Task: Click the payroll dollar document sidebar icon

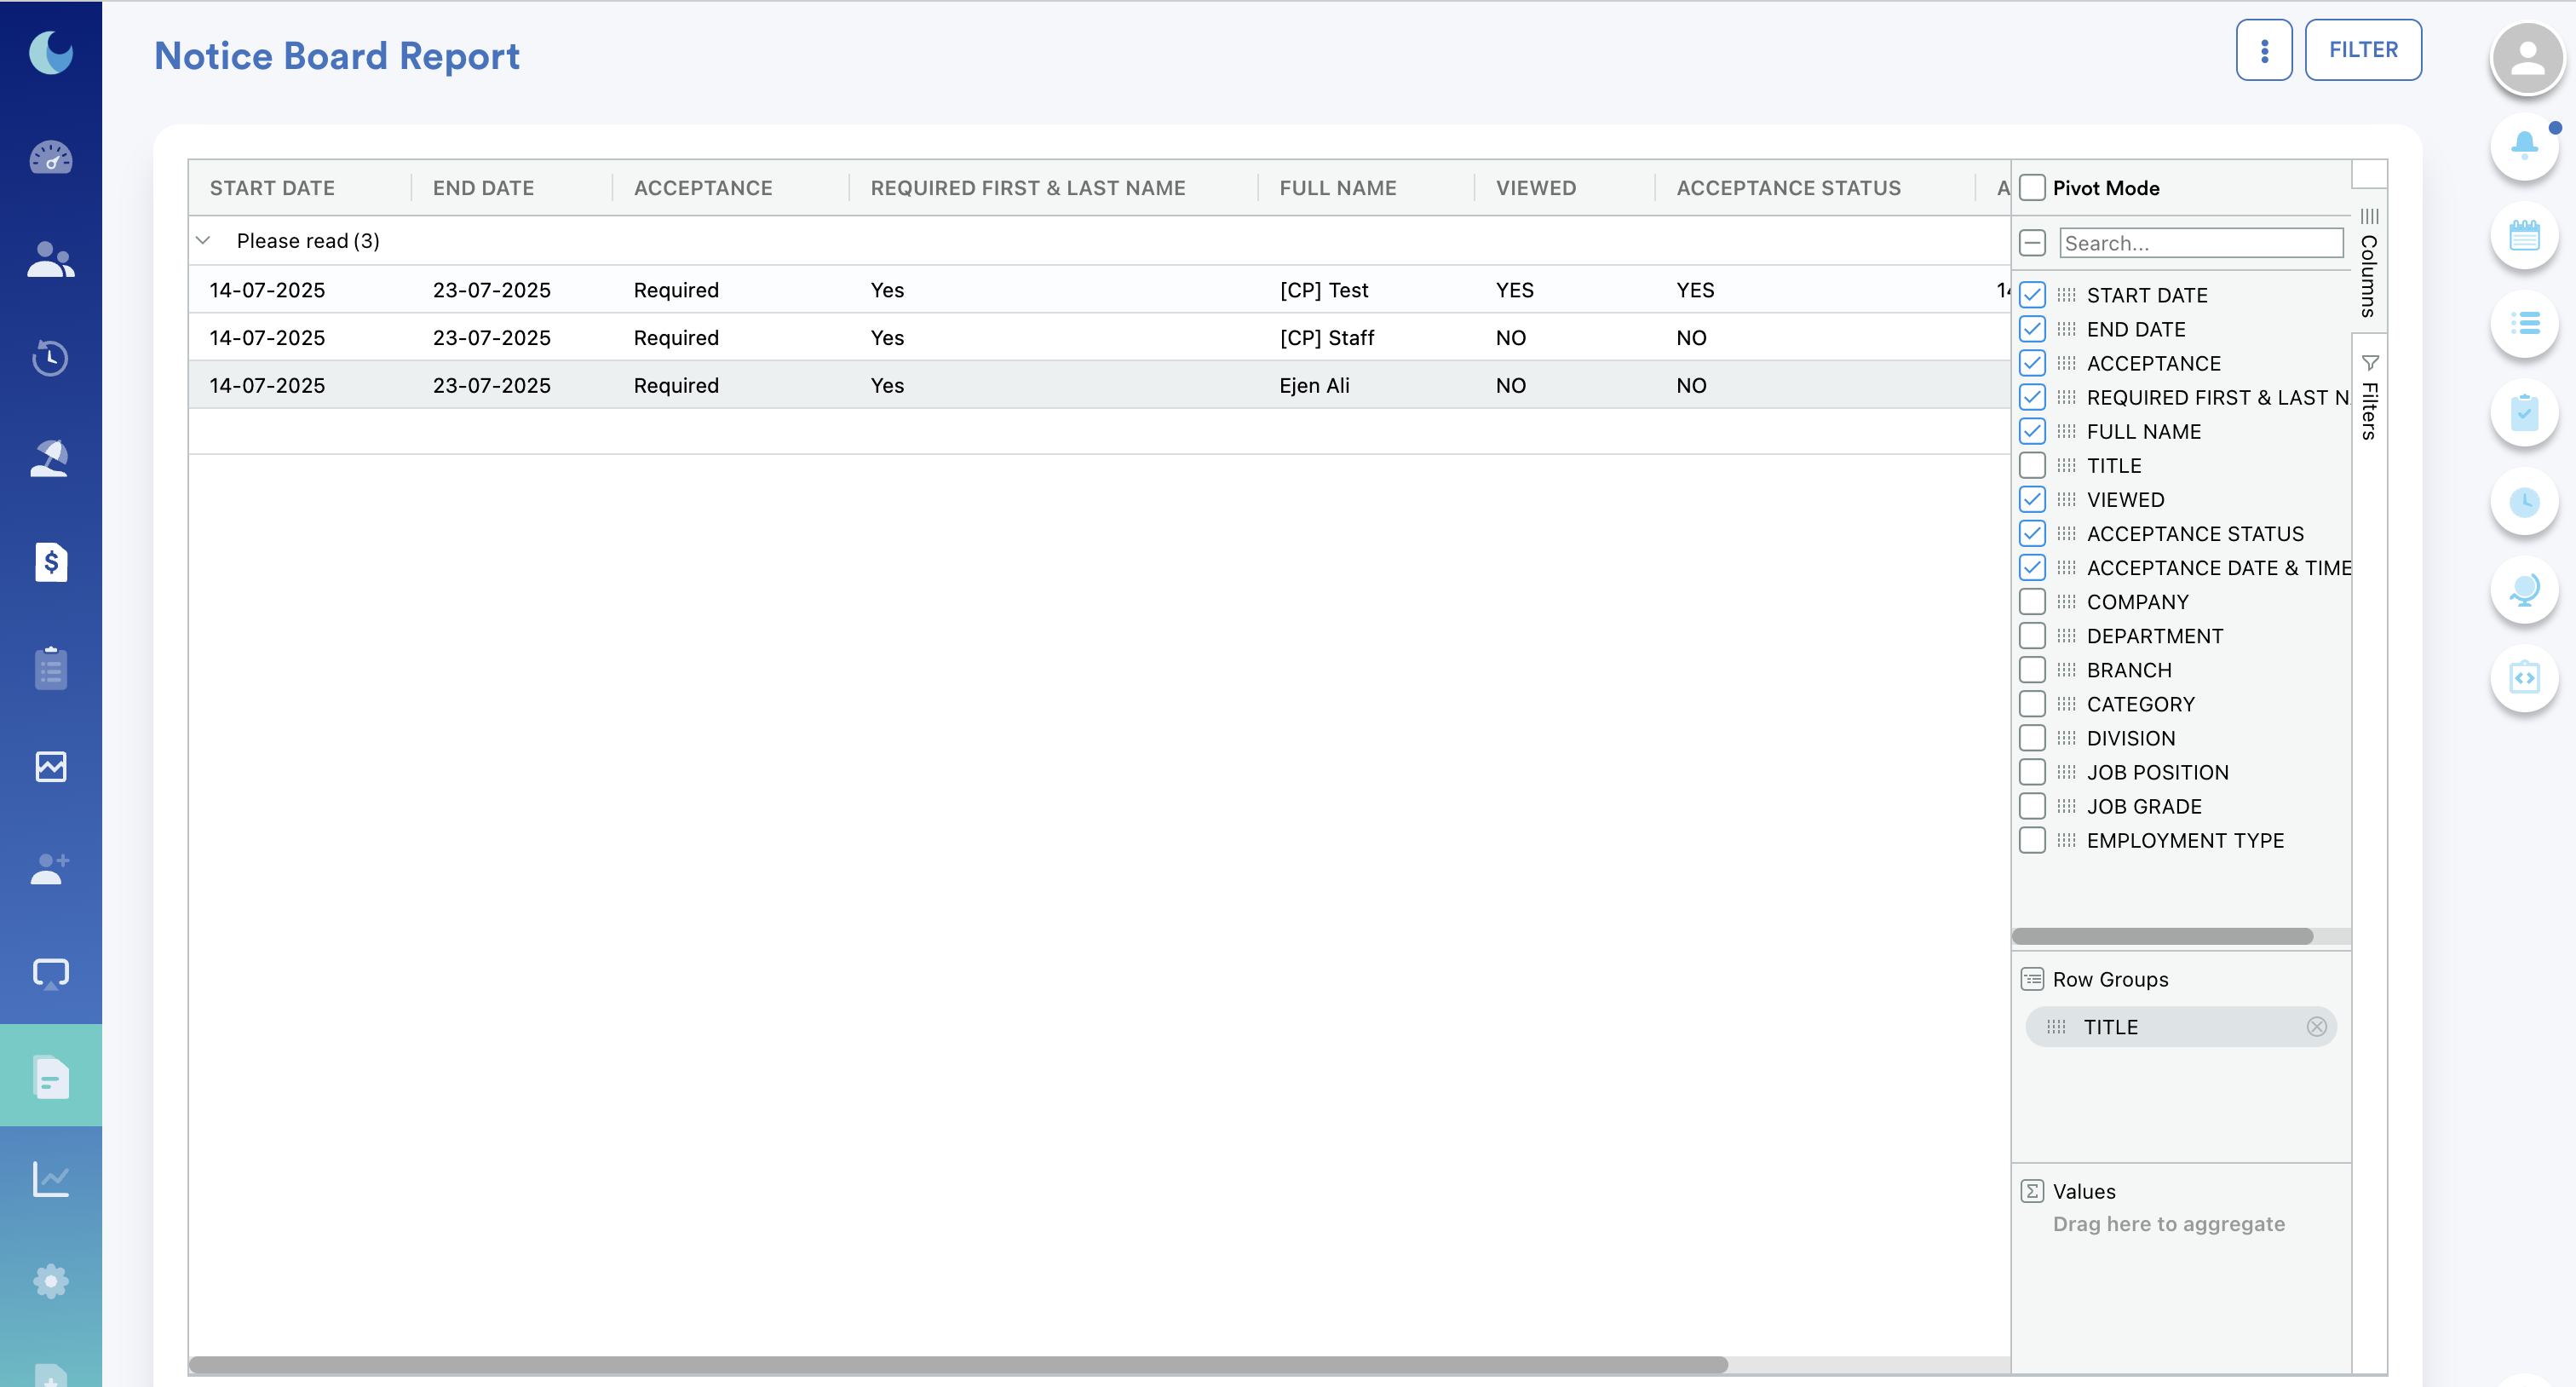Action: [x=50, y=562]
